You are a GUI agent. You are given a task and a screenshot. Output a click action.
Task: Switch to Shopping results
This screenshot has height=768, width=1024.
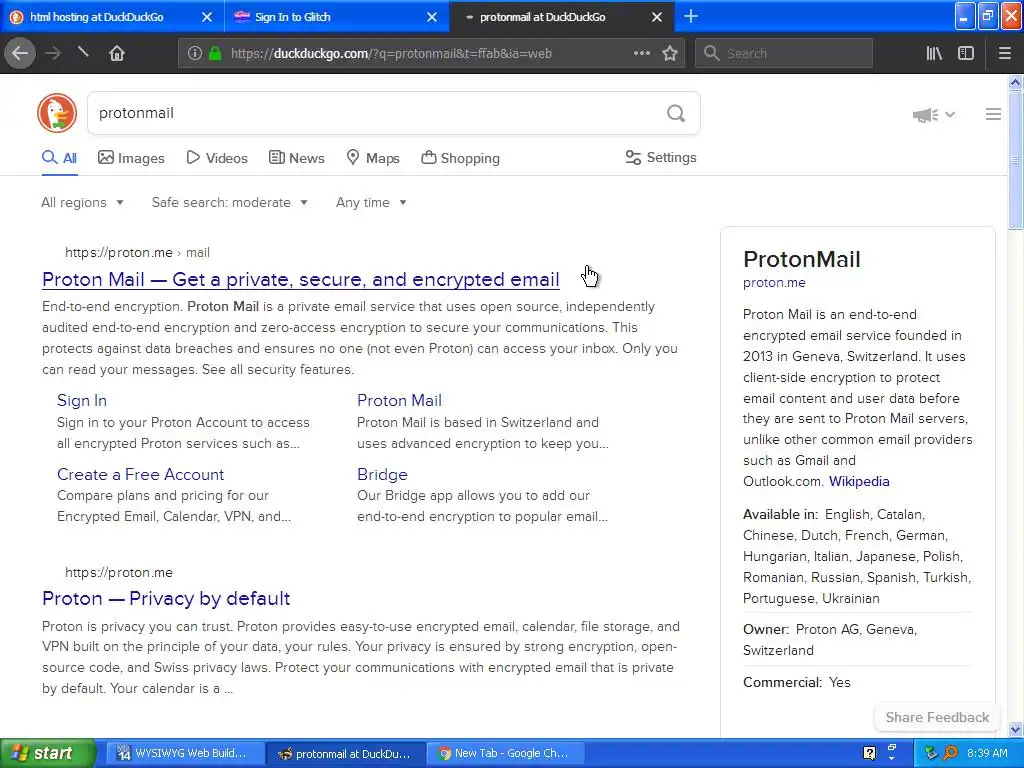tap(460, 158)
